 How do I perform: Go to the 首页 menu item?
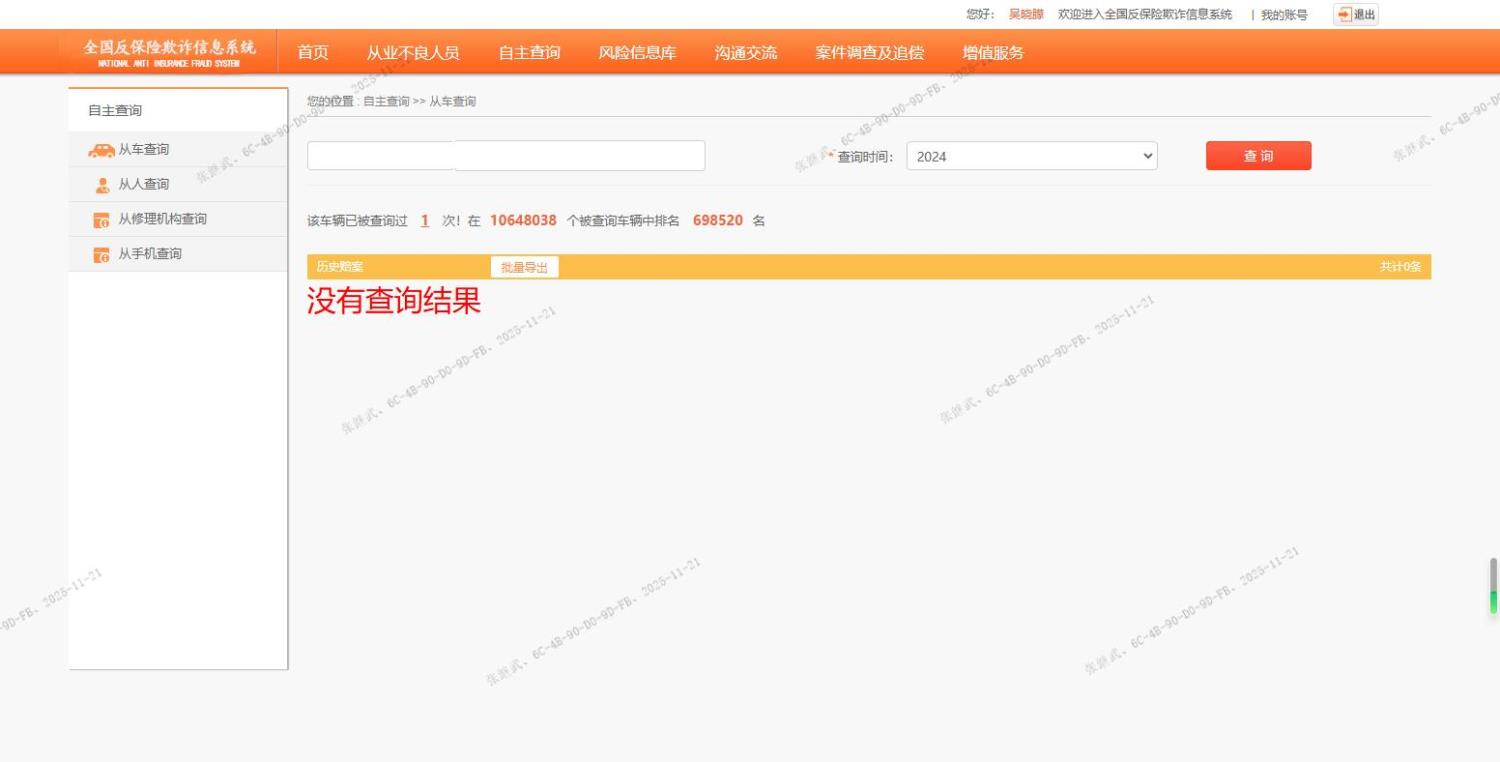pyautogui.click(x=313, y=53)
